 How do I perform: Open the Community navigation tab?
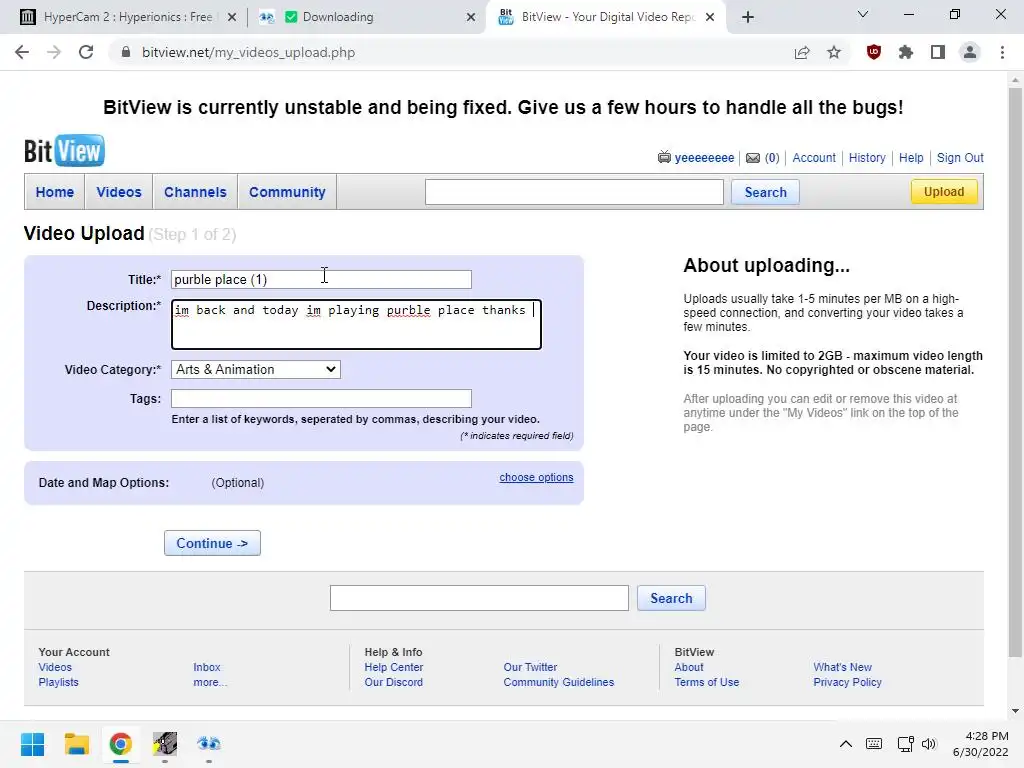tap(287, 192)
